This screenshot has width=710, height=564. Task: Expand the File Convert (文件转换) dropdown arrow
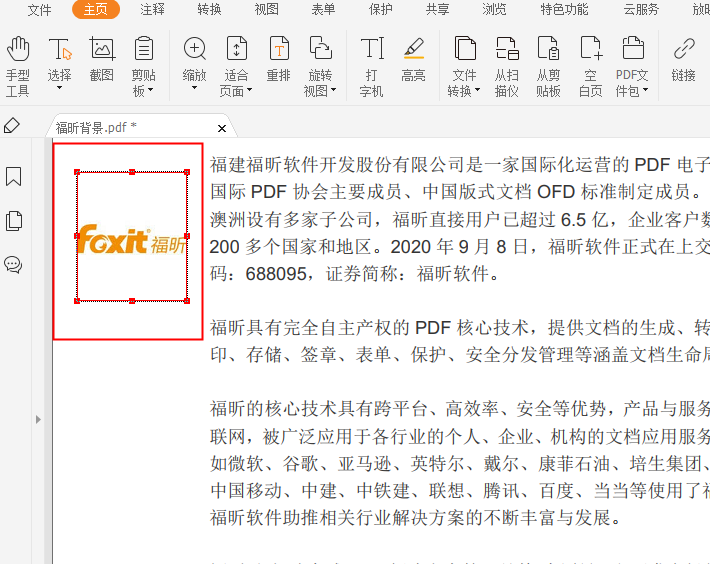[x=477, y=90]
